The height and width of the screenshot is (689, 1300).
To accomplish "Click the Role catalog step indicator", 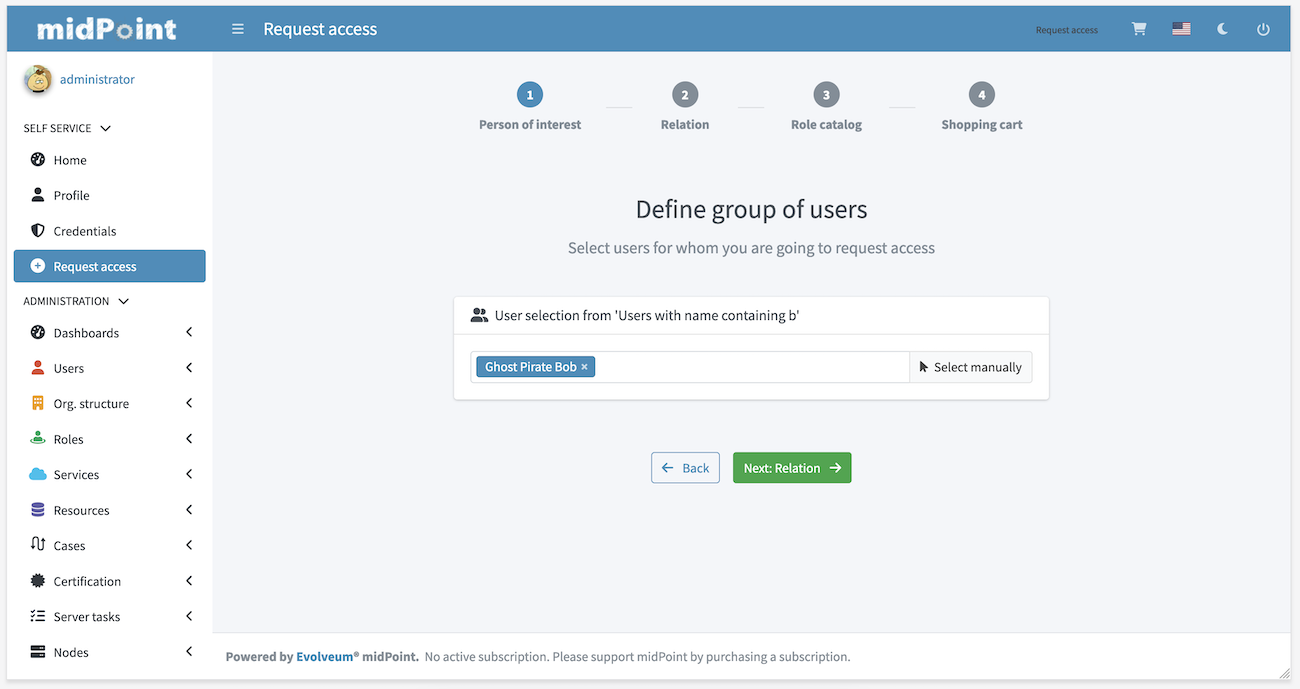I will pyautogui.click(x=826, y=94).
